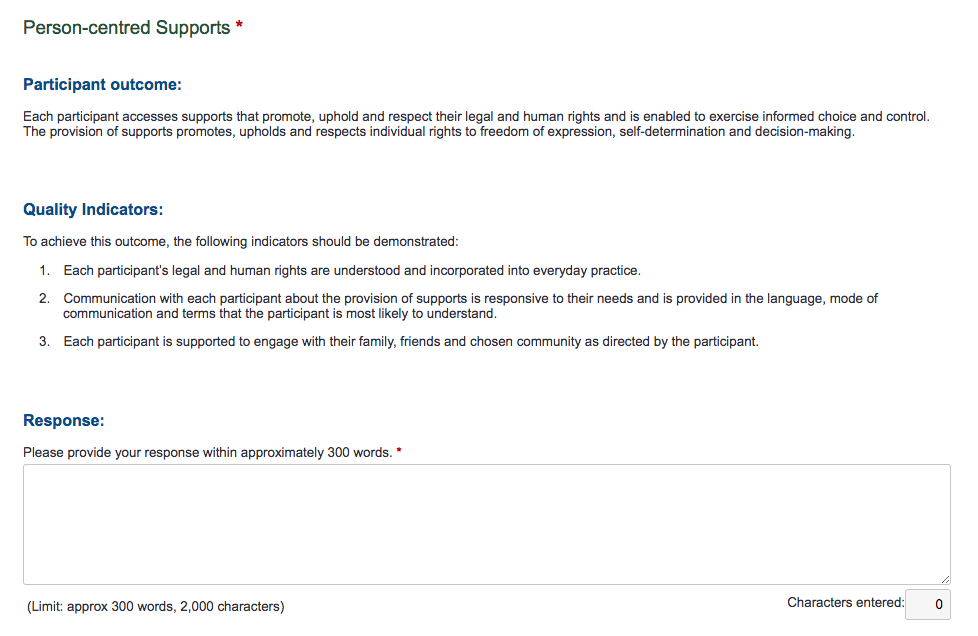The image size is (978, 636).
Task: Click the text area resize handle corner
Action: 945,579
